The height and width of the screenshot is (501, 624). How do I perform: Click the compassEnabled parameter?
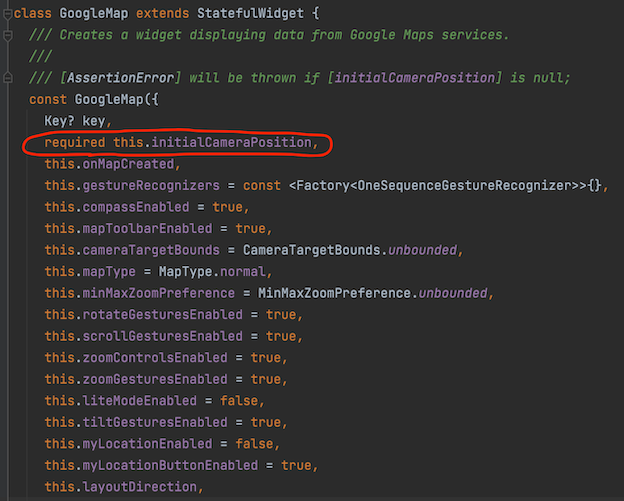147,207
